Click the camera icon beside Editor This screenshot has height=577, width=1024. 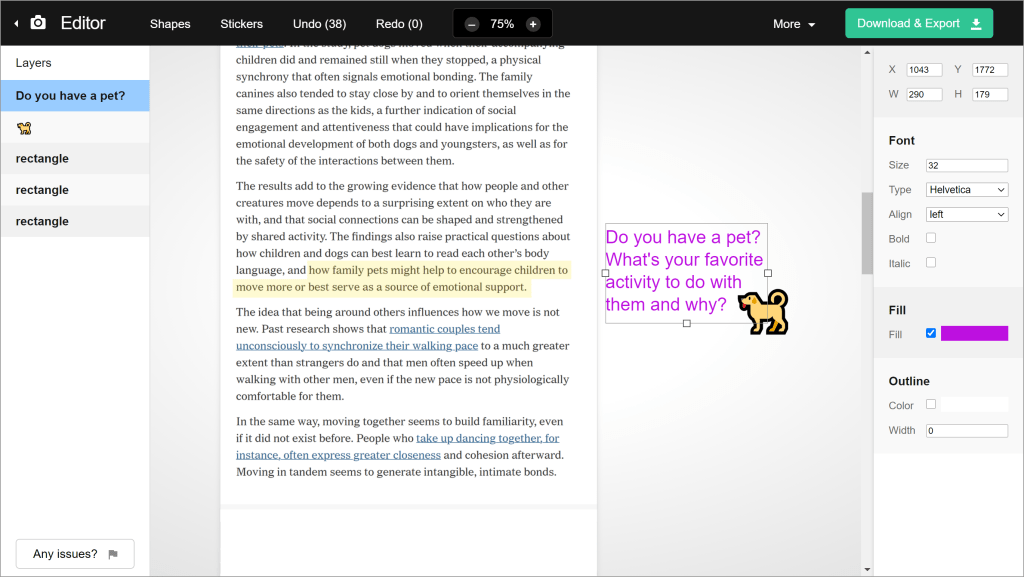tap(38, 23)
